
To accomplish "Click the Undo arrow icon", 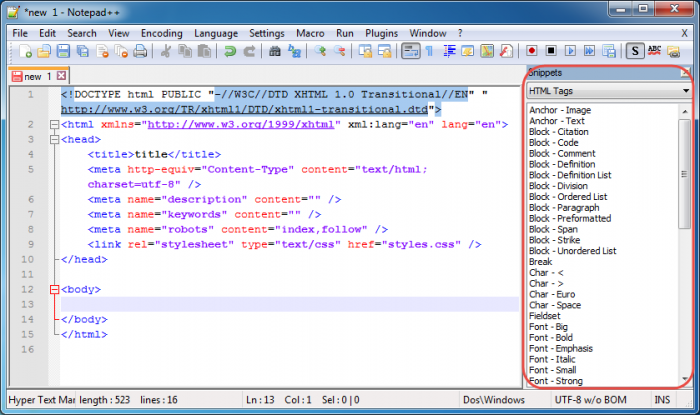I will (x=230, y=51).
